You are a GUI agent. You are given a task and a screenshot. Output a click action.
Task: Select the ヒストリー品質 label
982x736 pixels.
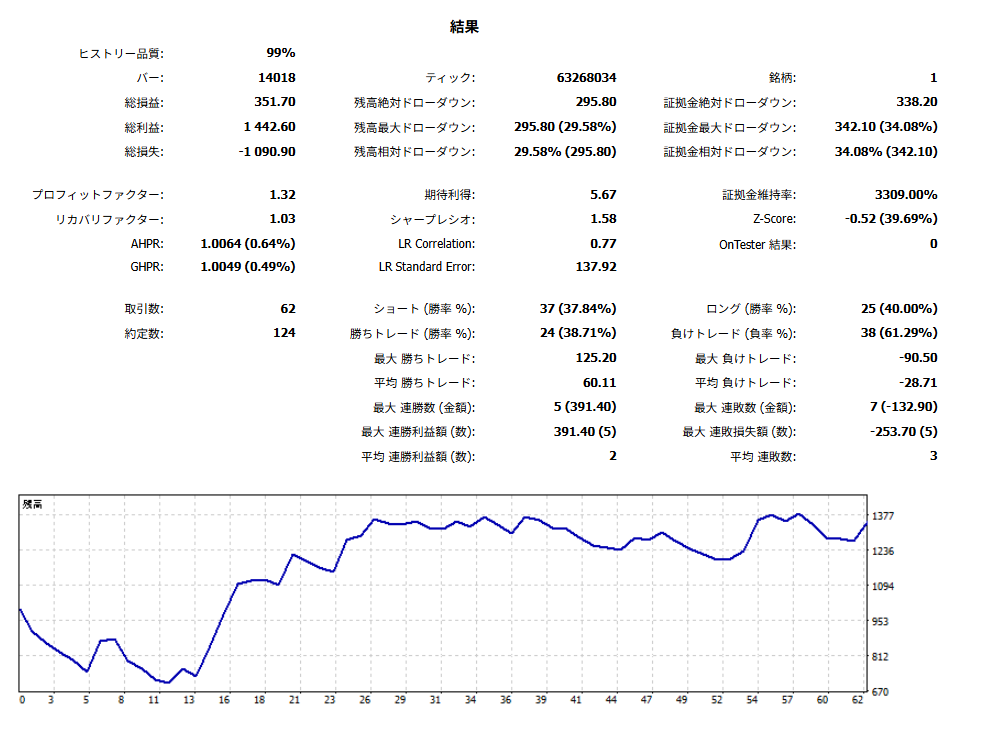121,53
